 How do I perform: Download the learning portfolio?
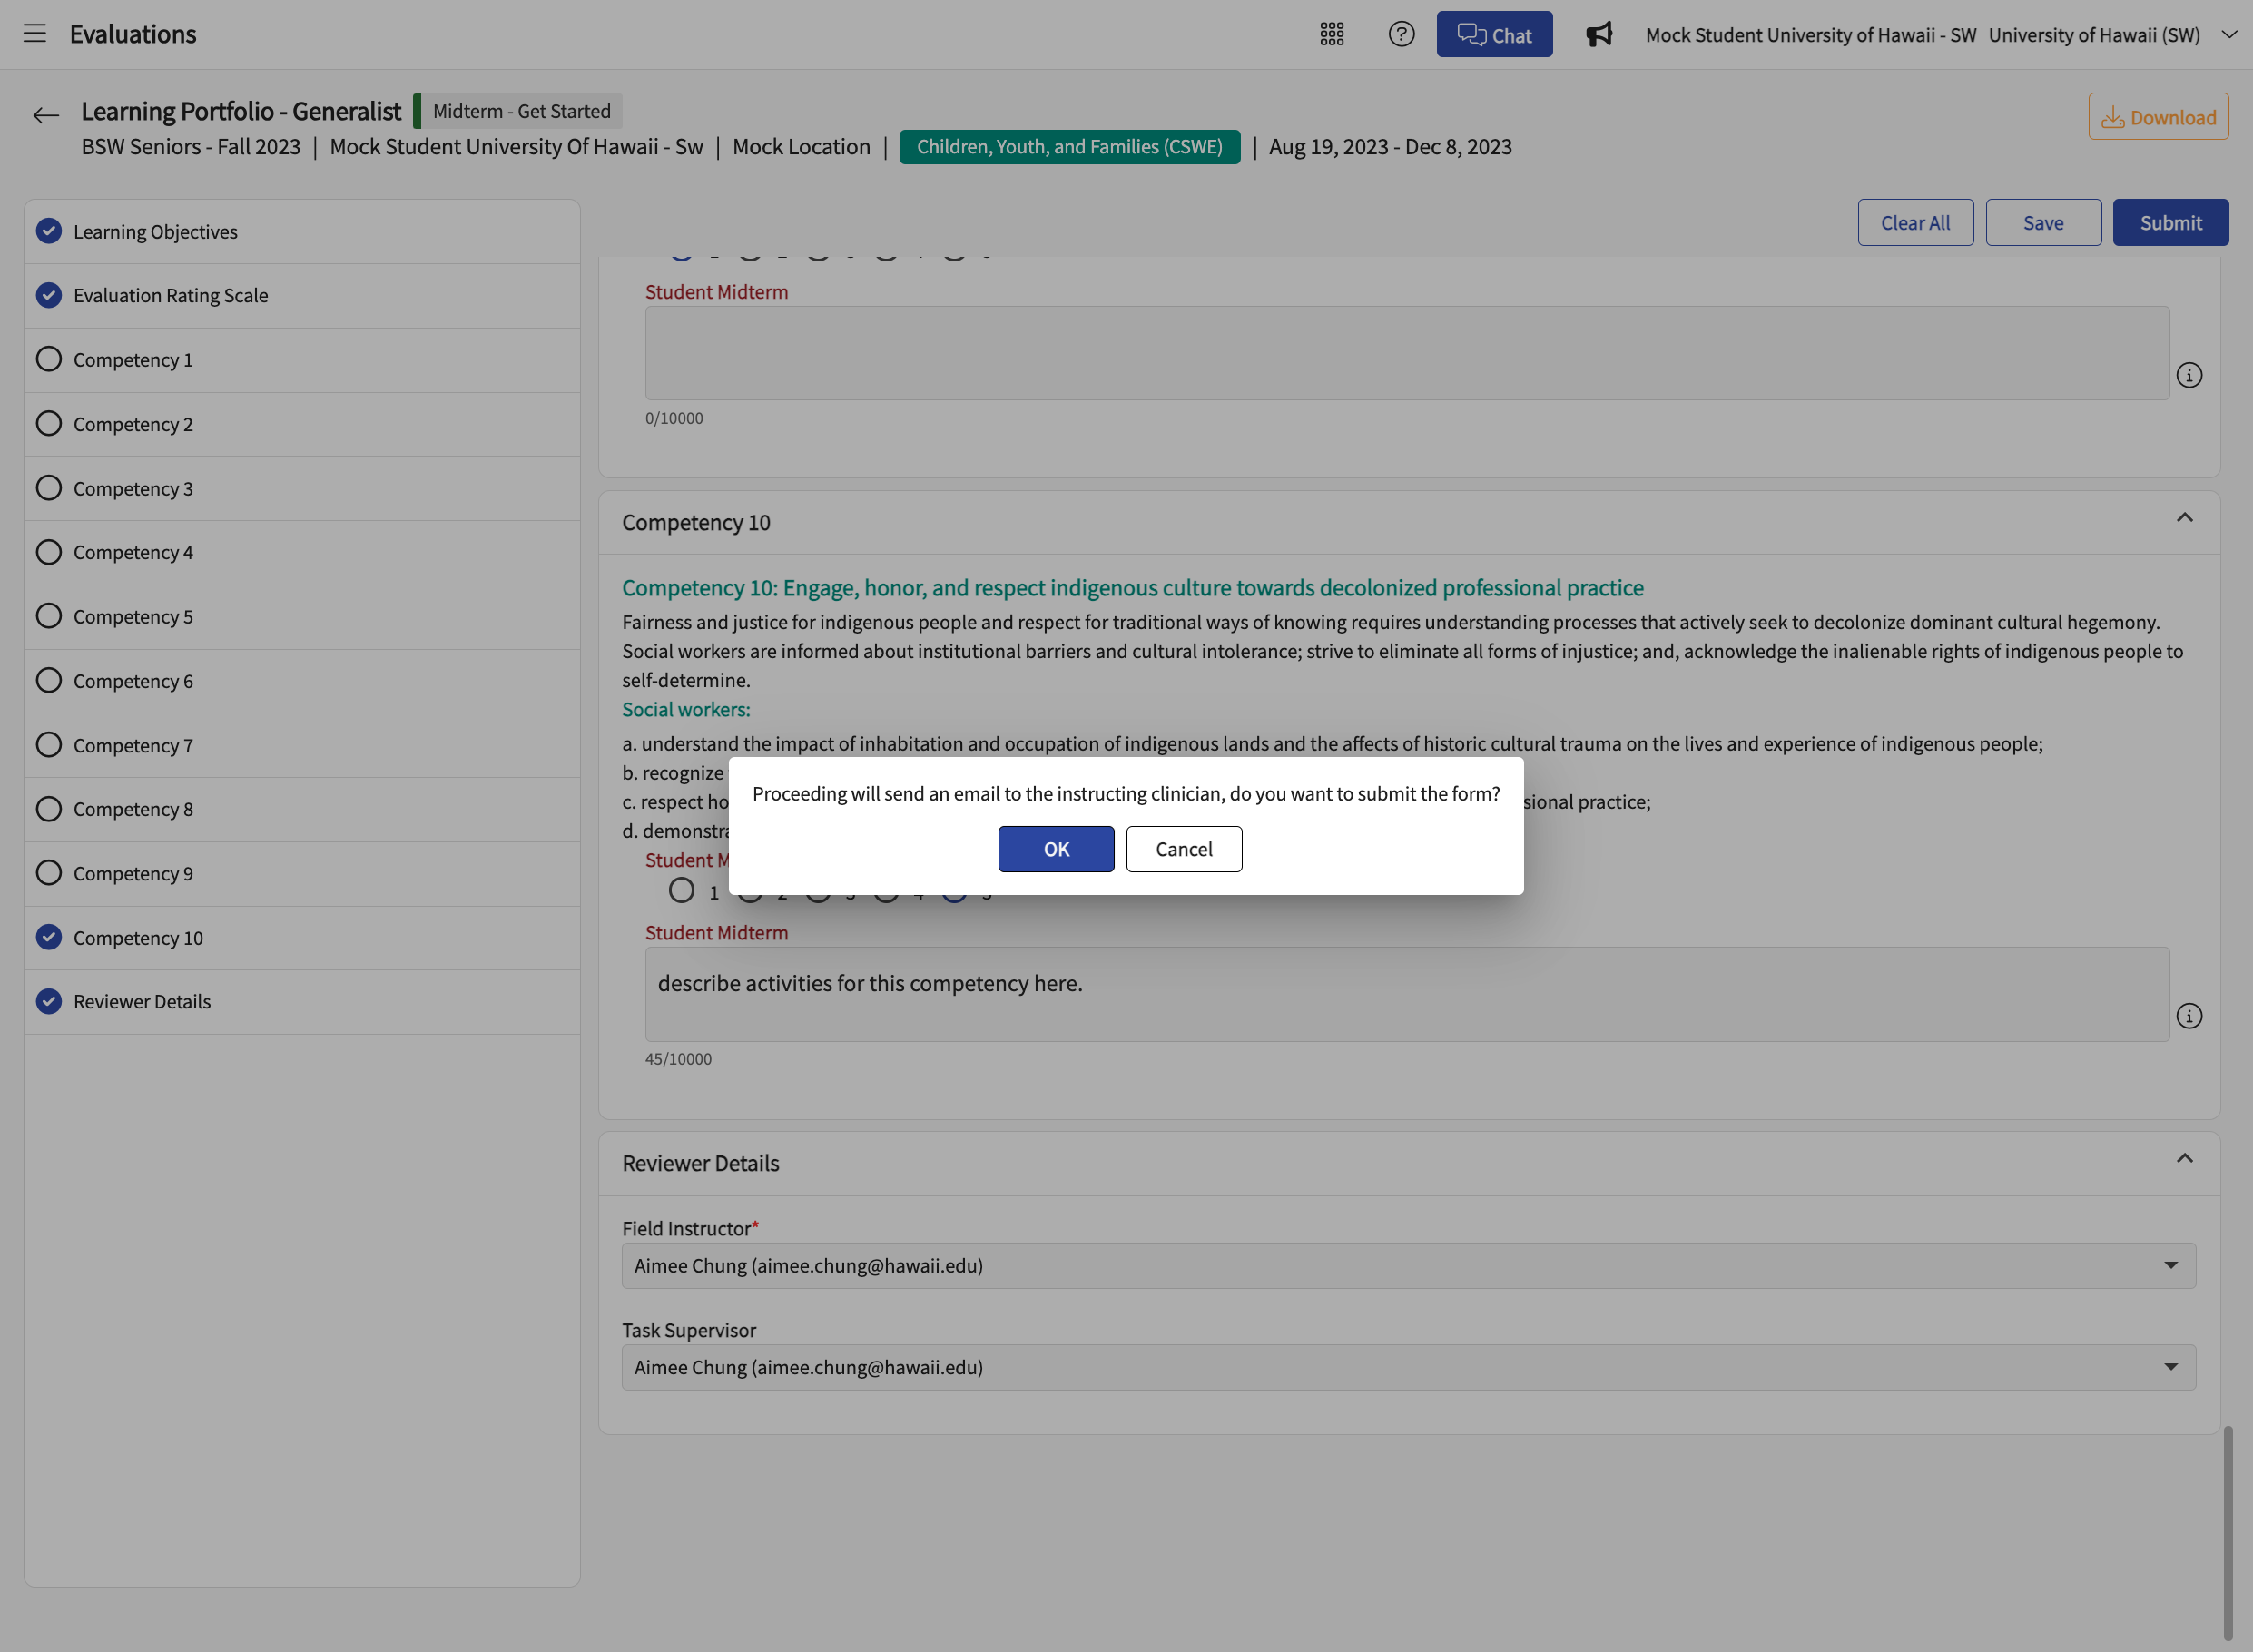(2158, 117)
